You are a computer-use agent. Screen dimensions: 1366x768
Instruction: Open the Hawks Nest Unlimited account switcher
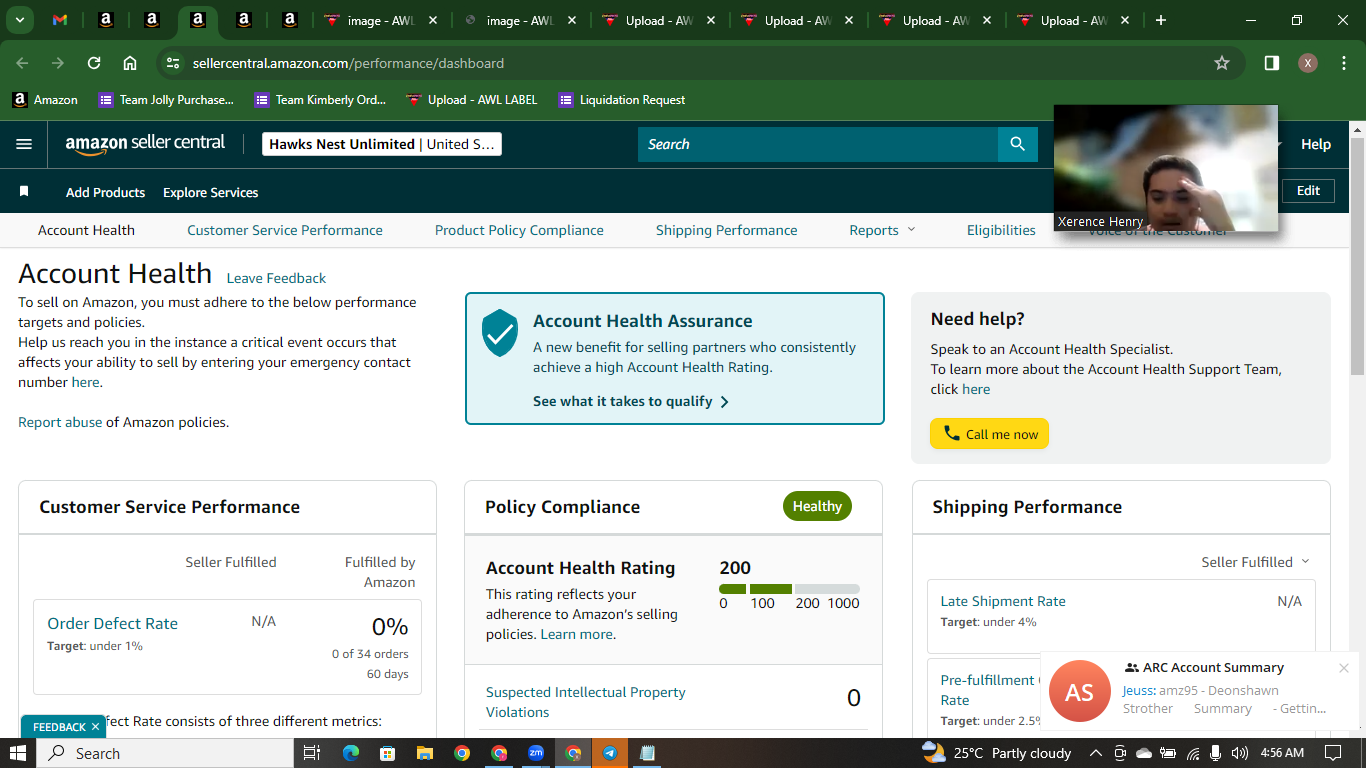(381, 144)
